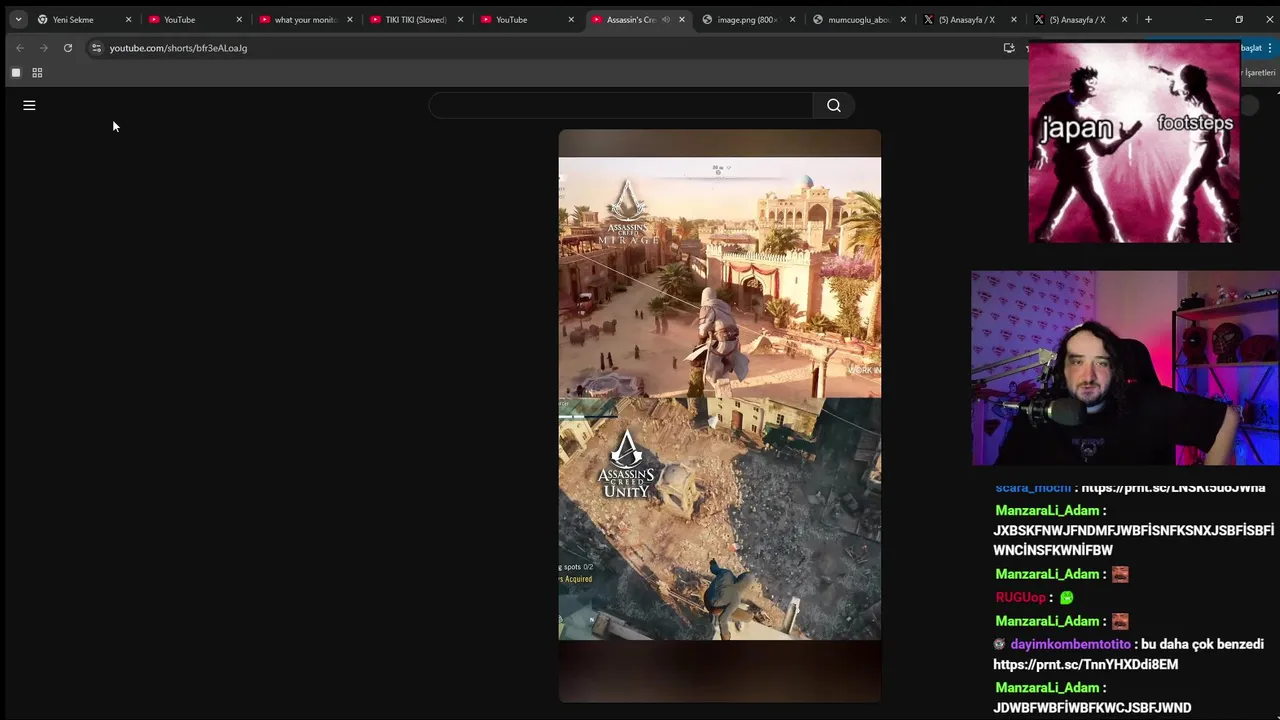The height and width of the screenshot is (720, 1280).
Task: Click the Assassin's Creed Unity logo text
Action: (x=626, y=466)
